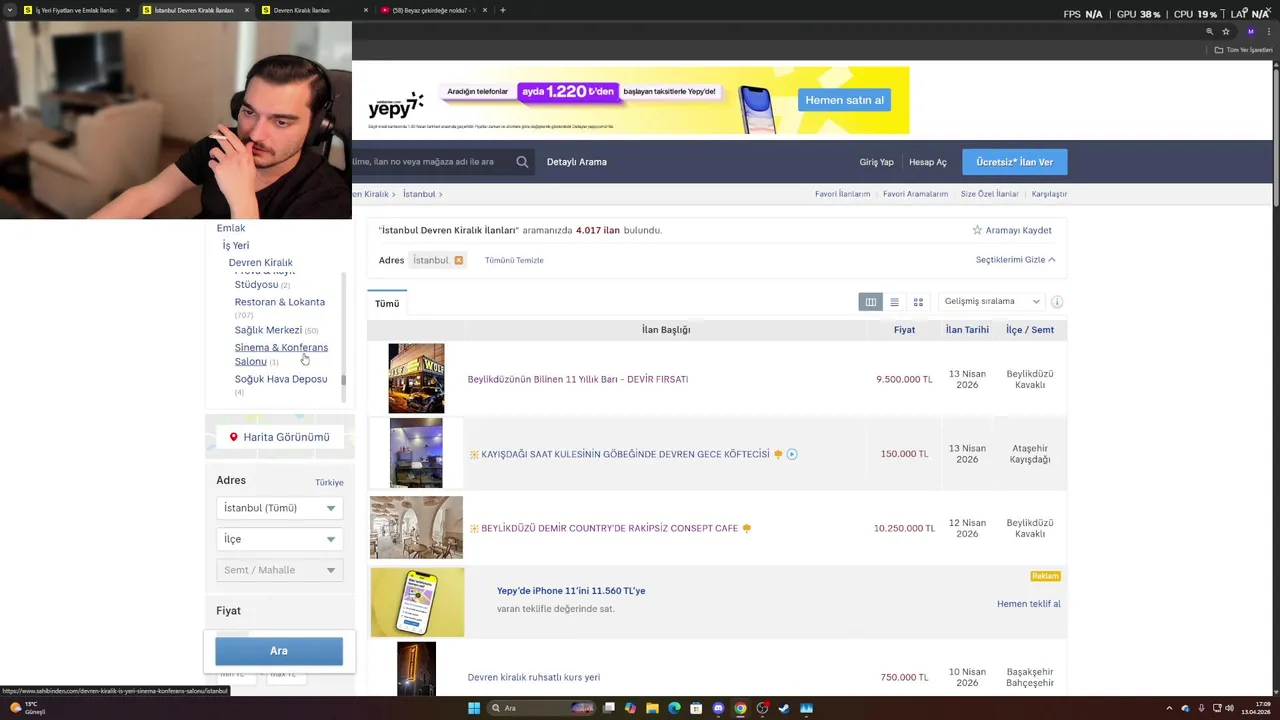The width and height of the screenshot is (1280, 720).
Task: Click Ücretsiz İlan Ver button
Action: pyautogui.click(x=1015, y=162)
